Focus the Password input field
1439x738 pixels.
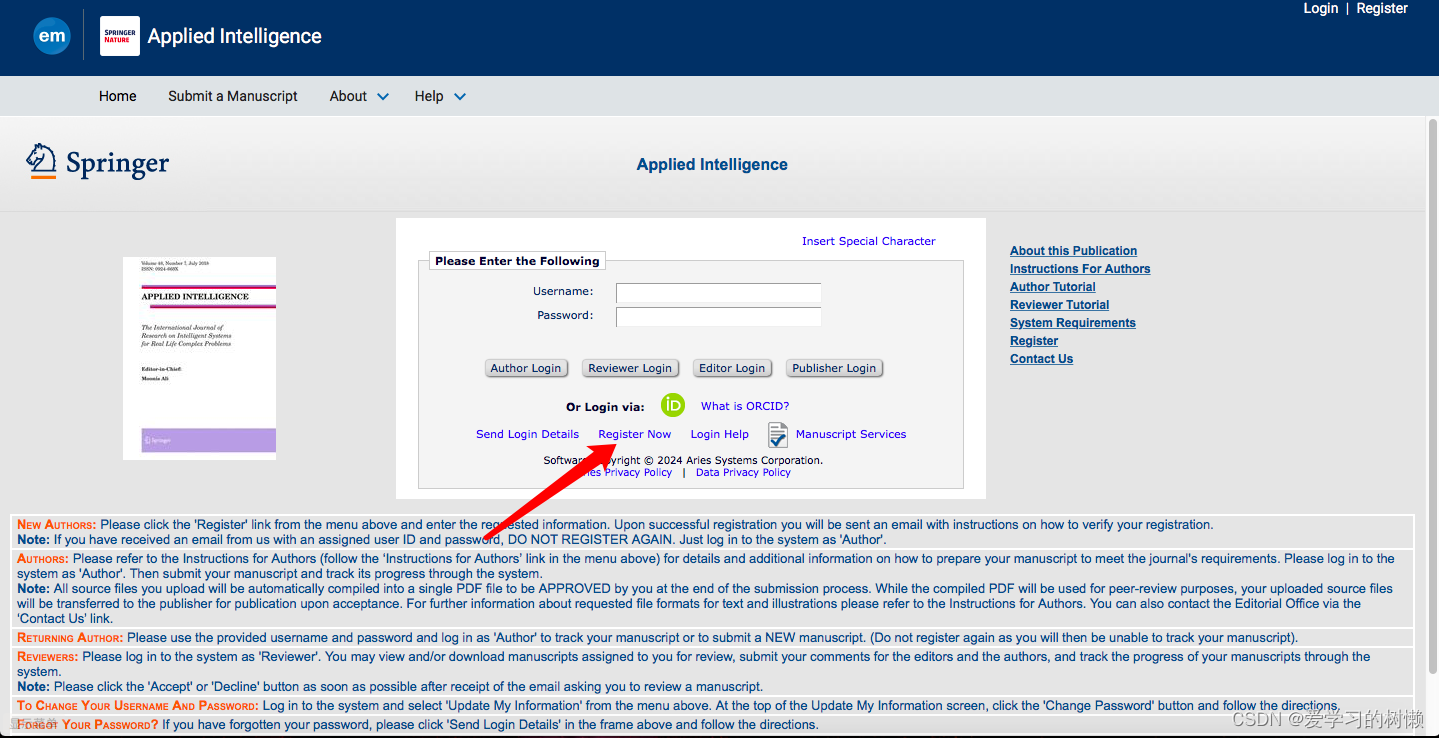pos(718,317)
